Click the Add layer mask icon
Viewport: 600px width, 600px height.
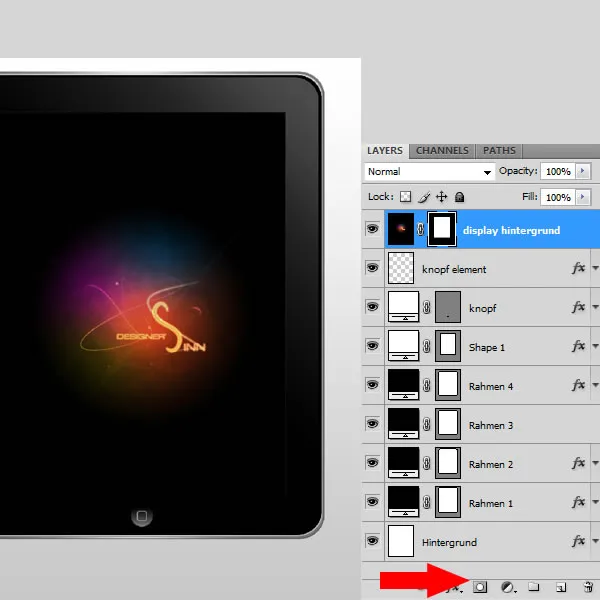click(x=480, y=587)
